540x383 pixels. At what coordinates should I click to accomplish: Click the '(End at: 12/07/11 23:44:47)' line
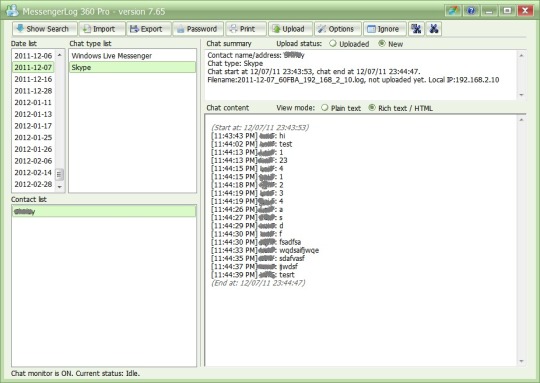[x=258, y=283]
